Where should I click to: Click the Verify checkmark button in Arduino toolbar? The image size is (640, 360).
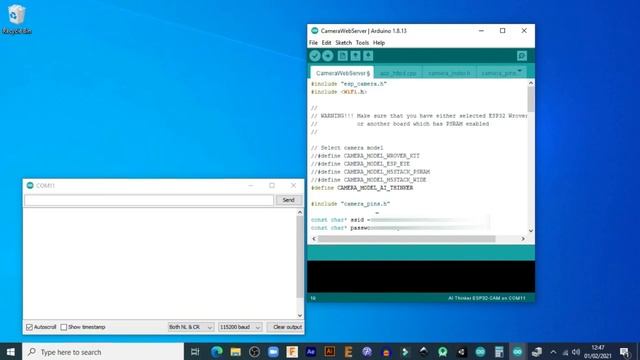(x=315, y=56)
